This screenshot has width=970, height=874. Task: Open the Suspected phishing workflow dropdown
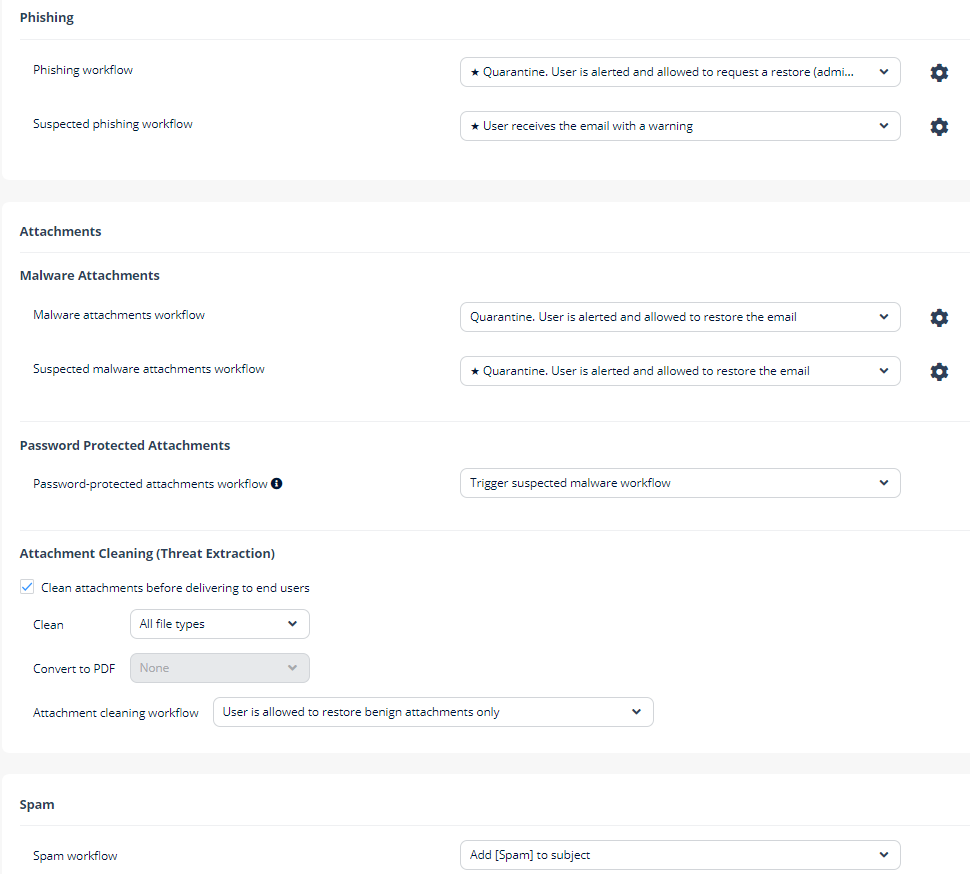(680, 126)
